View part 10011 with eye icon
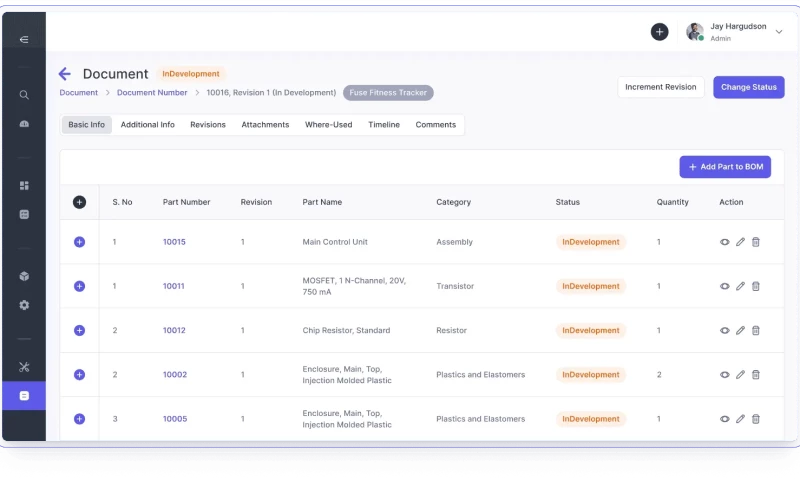Viewport: 800px width, 480px height. (x=724, y=286)
